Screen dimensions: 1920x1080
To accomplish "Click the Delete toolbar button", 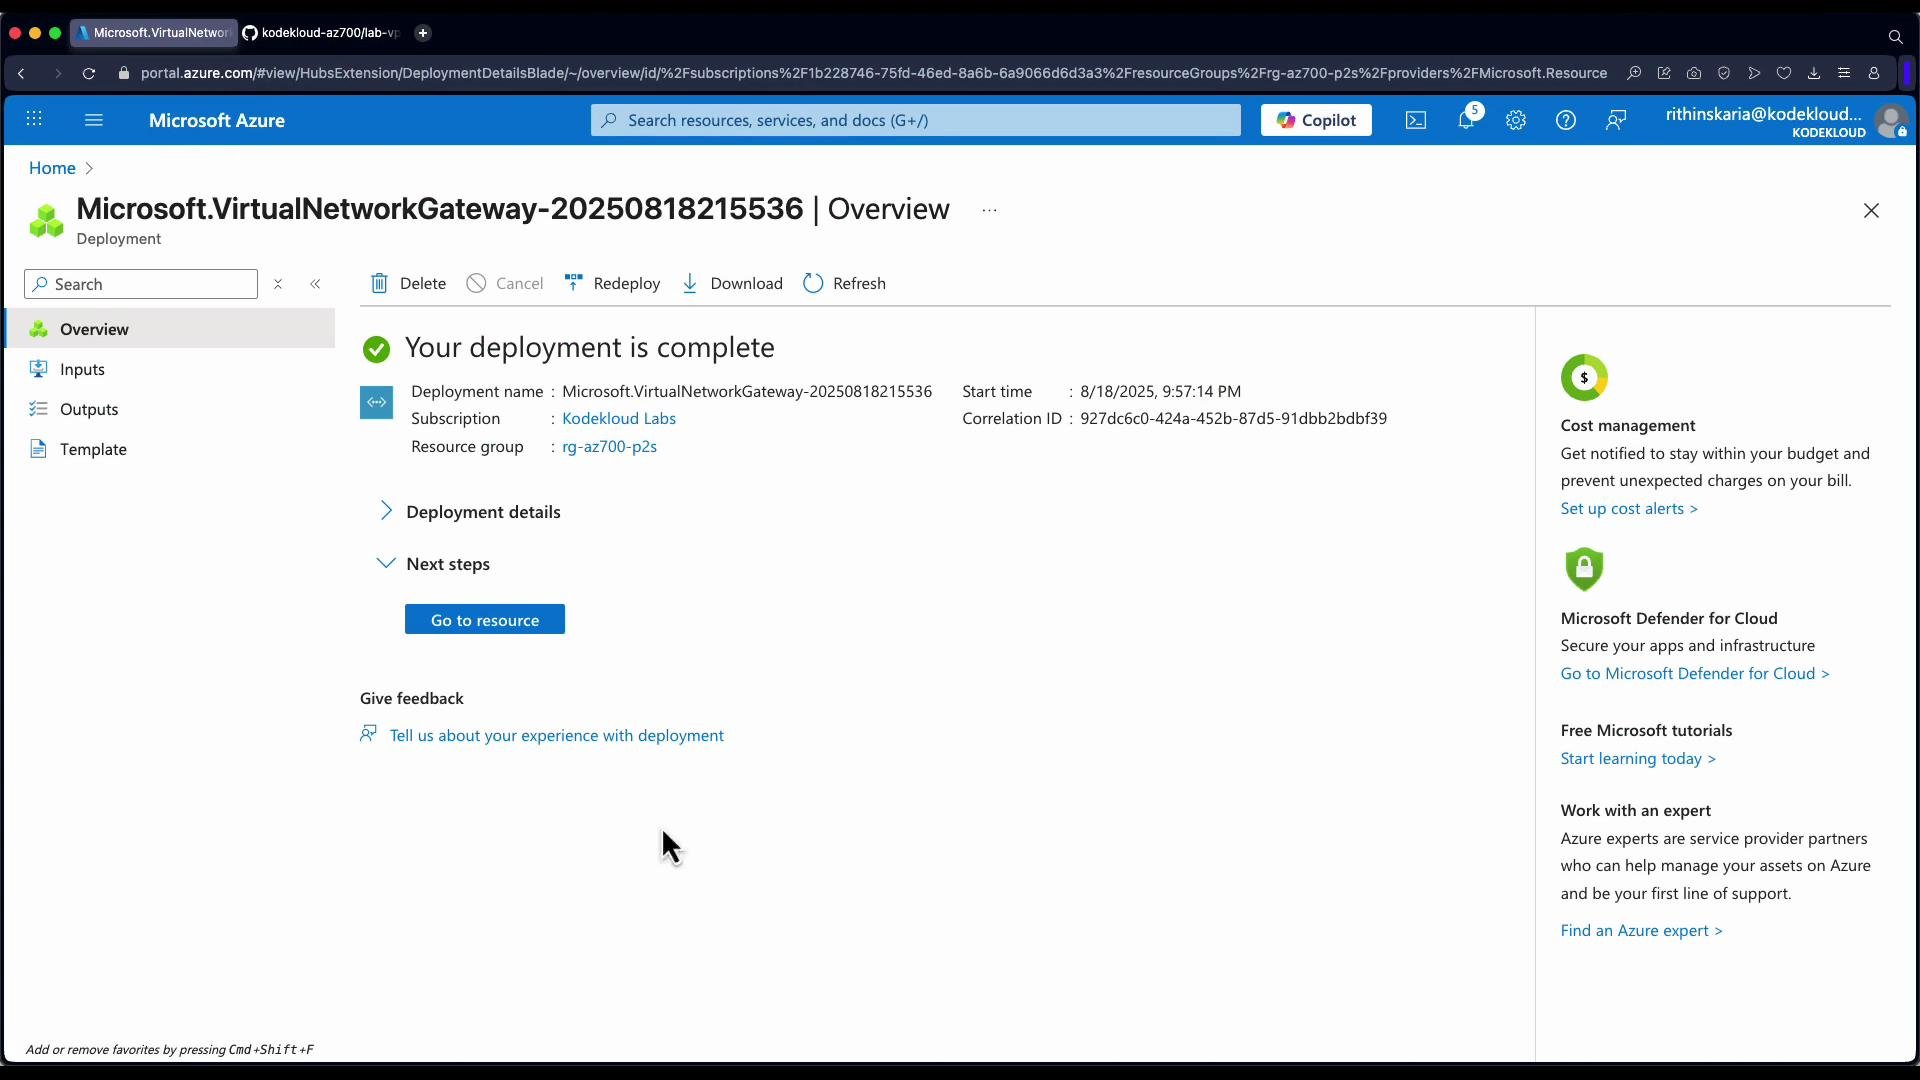I will 408,283.
